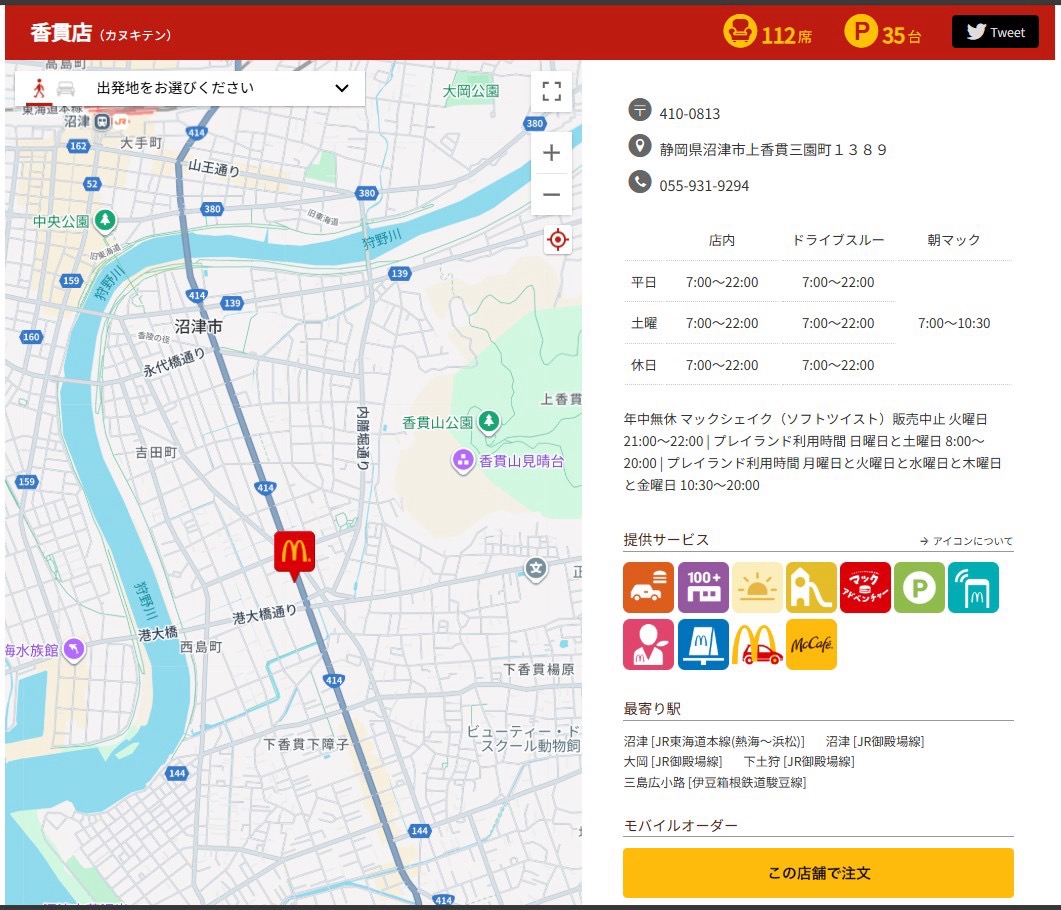
Task: Open the departure point dropdown
Action: click(190, 88)
